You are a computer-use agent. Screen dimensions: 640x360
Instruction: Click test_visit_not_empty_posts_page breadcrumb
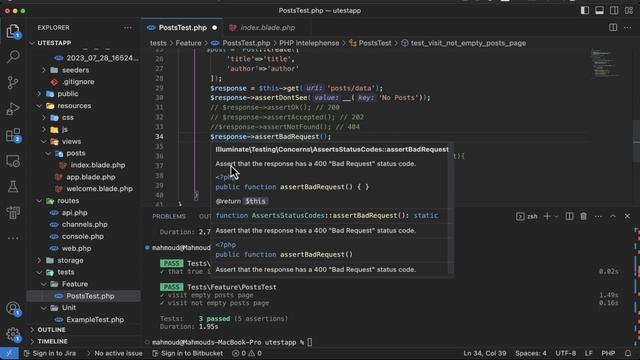click(464, 43)
